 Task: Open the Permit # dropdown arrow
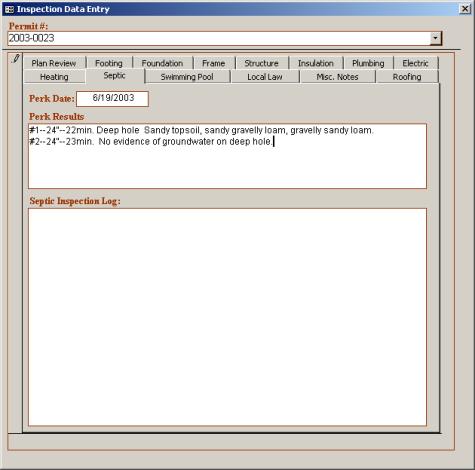[435, 38]
